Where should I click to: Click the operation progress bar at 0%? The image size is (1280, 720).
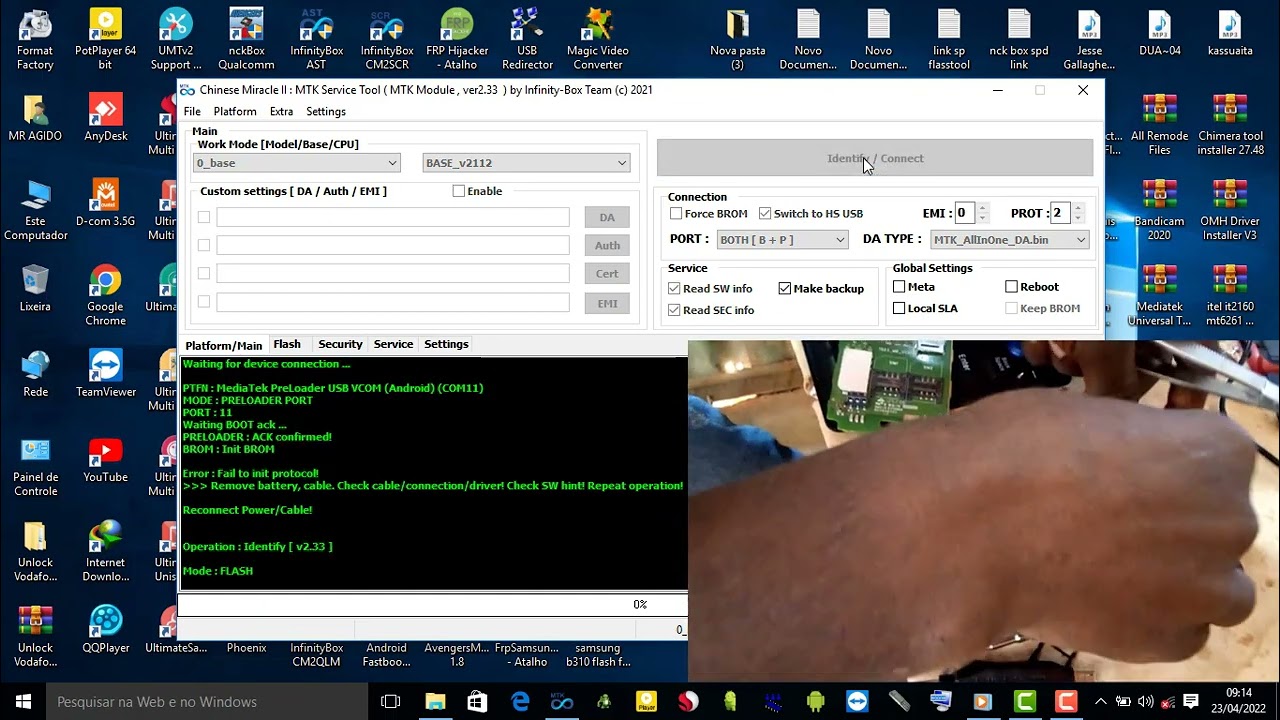point(433,604)
